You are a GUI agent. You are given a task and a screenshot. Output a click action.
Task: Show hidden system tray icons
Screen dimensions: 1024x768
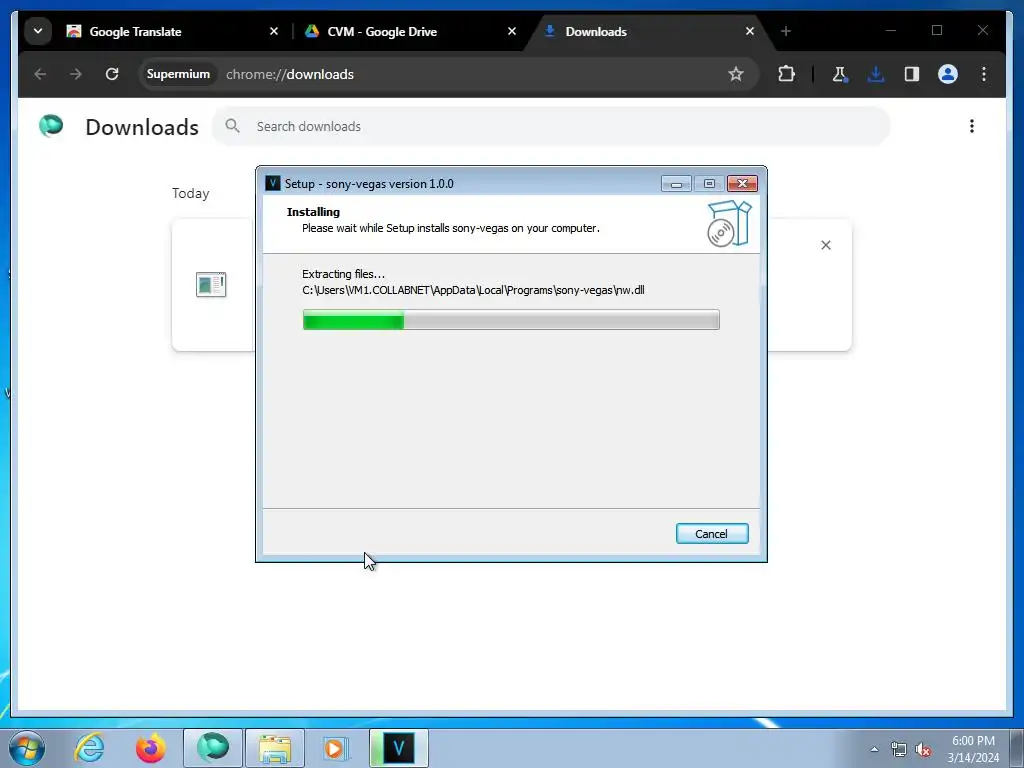pyautogui.click(x=874, y=749)
